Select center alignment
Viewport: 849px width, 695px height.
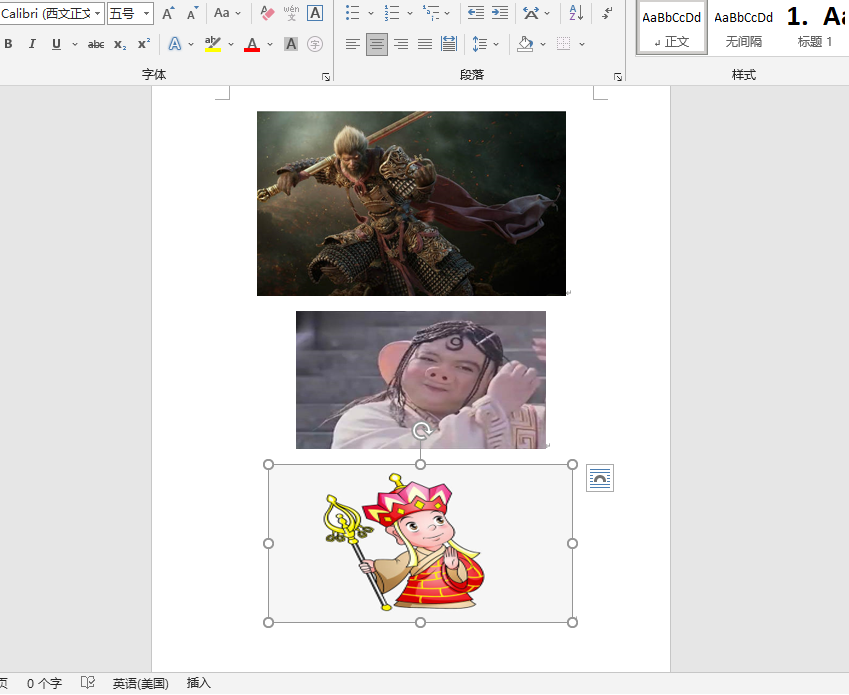377,44
